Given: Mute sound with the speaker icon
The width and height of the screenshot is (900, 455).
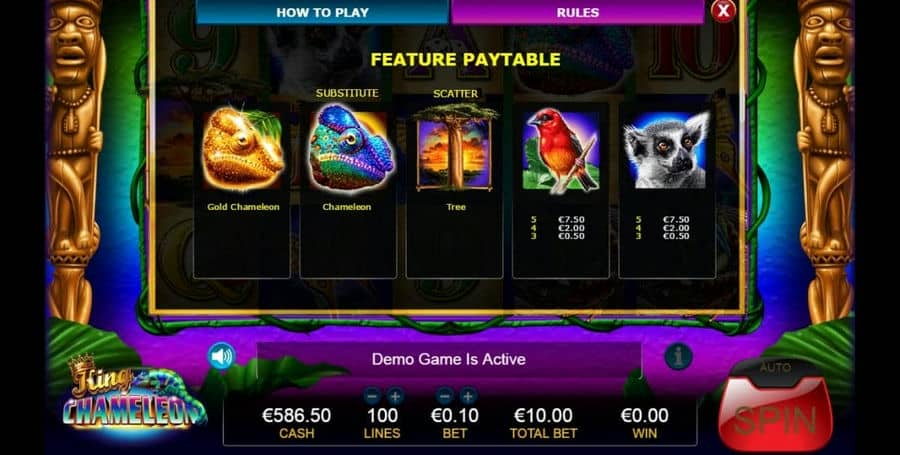Looking at the screenshot, I should coord(222,356).
